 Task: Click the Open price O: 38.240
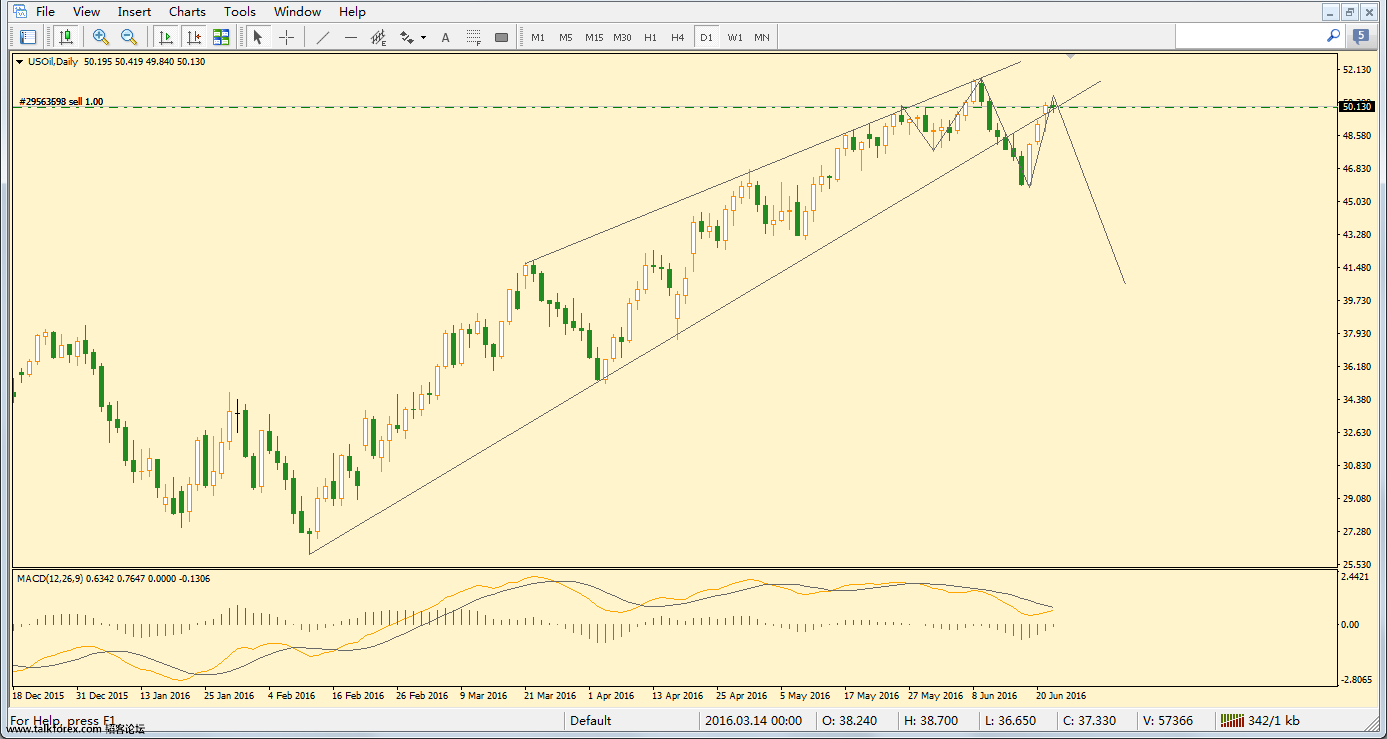(849, 721)
